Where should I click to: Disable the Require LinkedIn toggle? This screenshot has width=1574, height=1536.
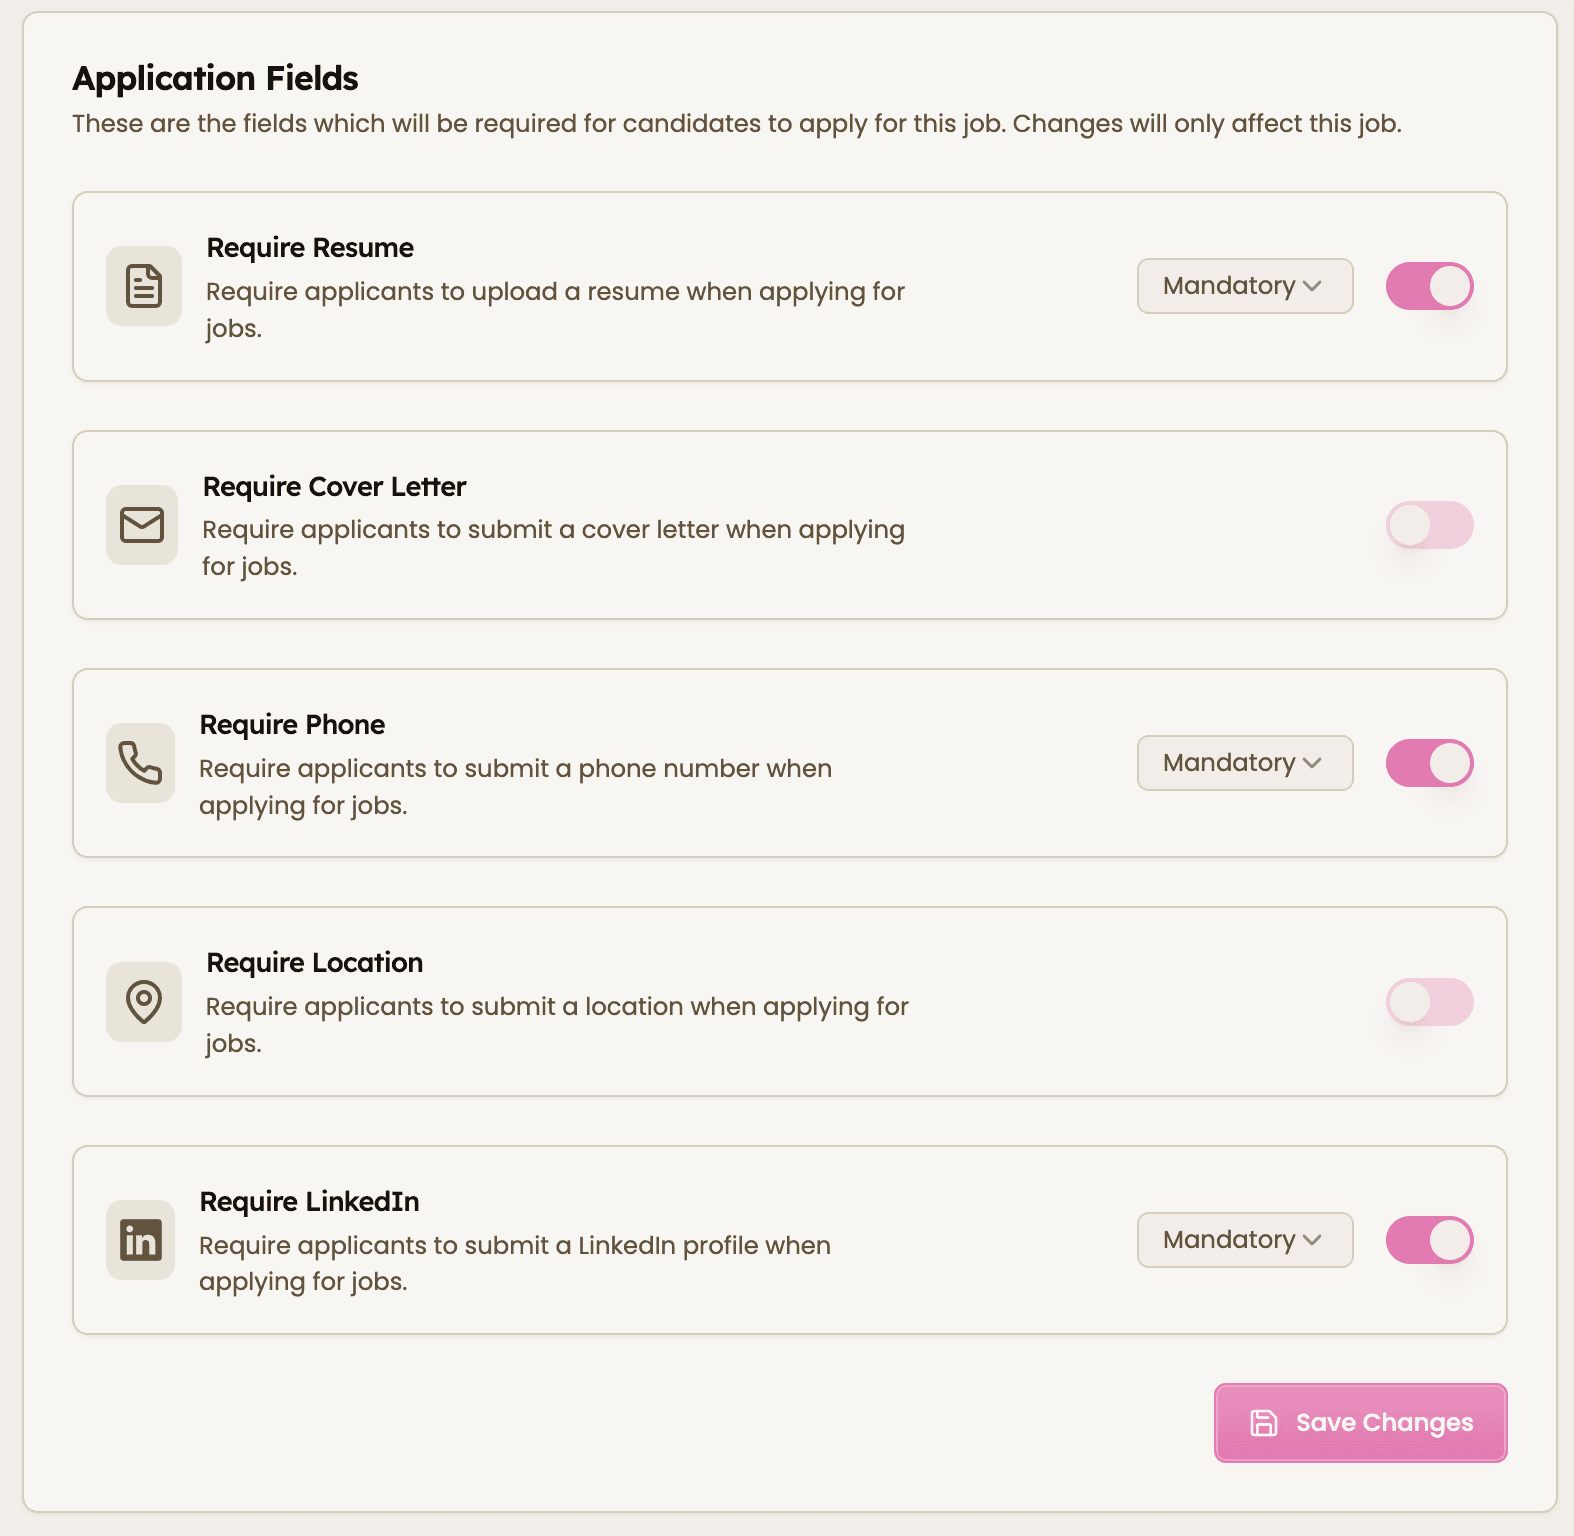pos(1429,1240)
